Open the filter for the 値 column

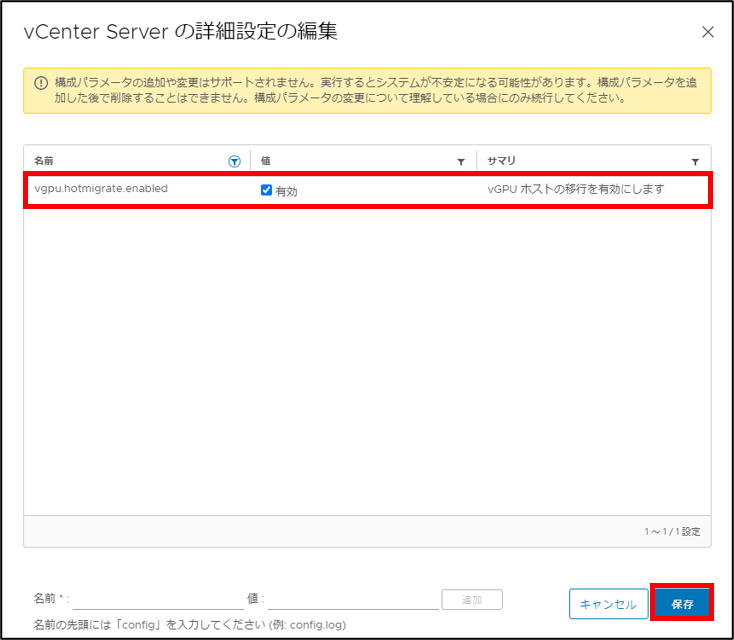click(461, 162)
